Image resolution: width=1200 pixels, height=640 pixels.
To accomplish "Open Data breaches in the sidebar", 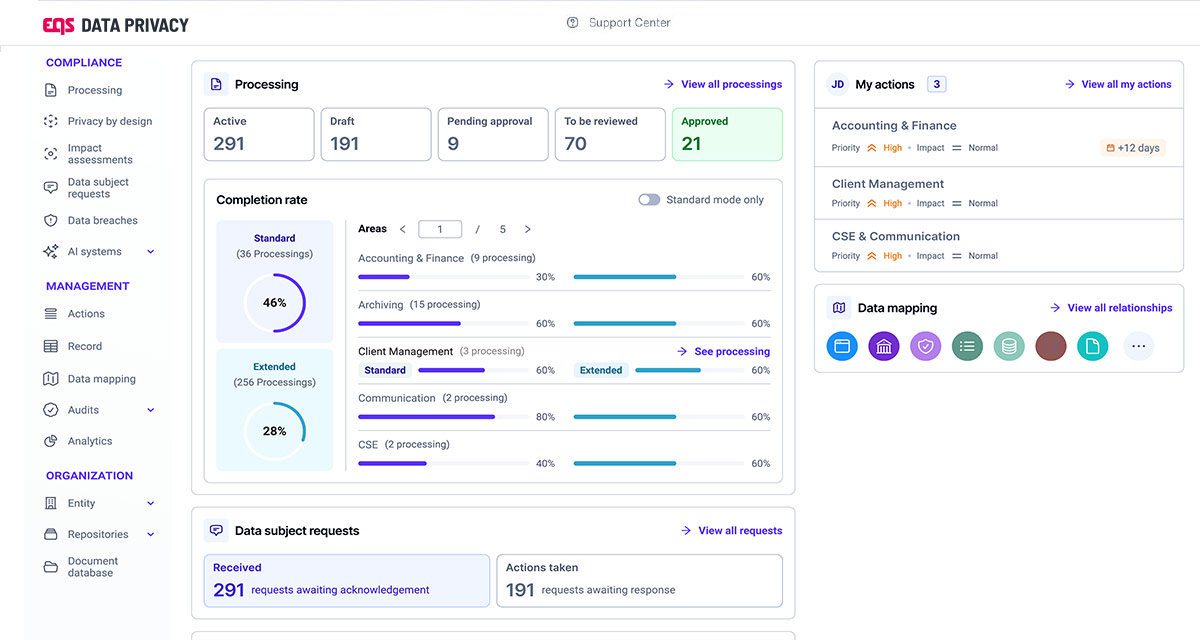I will [x=102, y=221].
